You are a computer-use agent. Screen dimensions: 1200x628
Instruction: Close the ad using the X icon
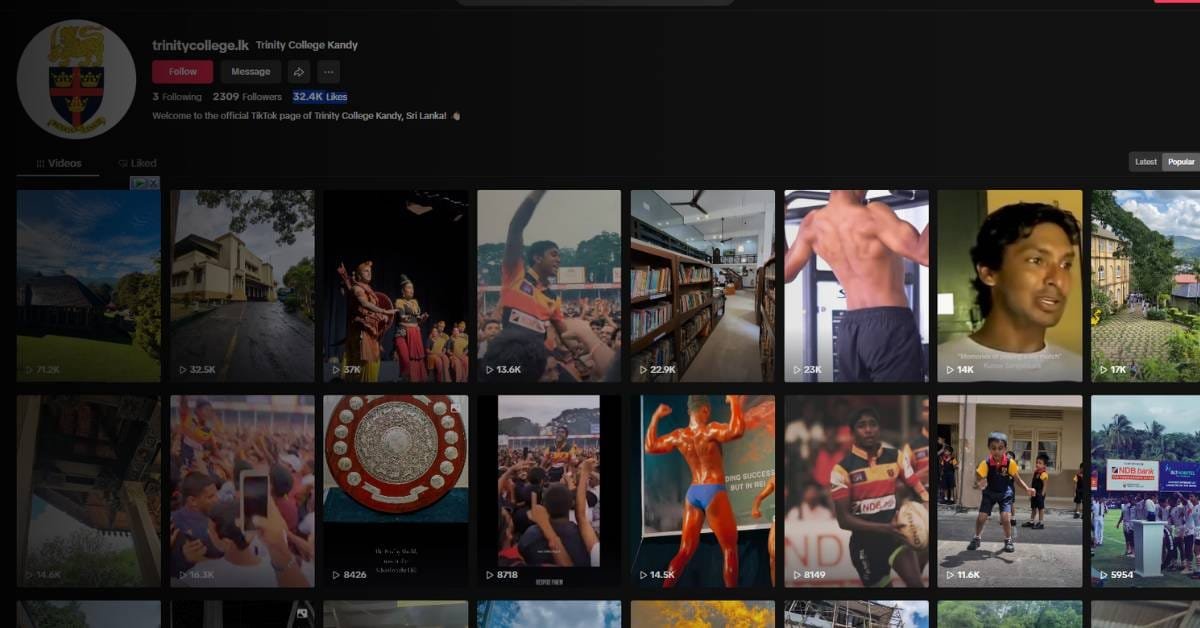click(153, 183)
